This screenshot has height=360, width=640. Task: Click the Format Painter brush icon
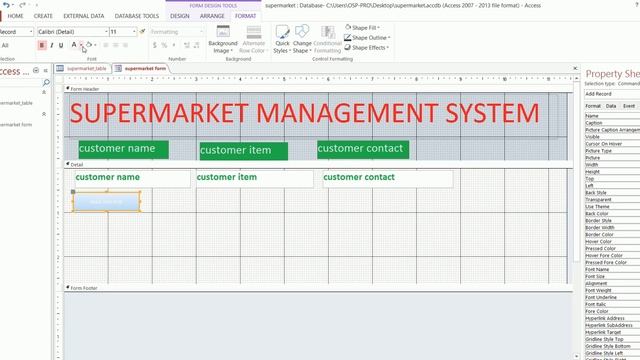(142, 31)
